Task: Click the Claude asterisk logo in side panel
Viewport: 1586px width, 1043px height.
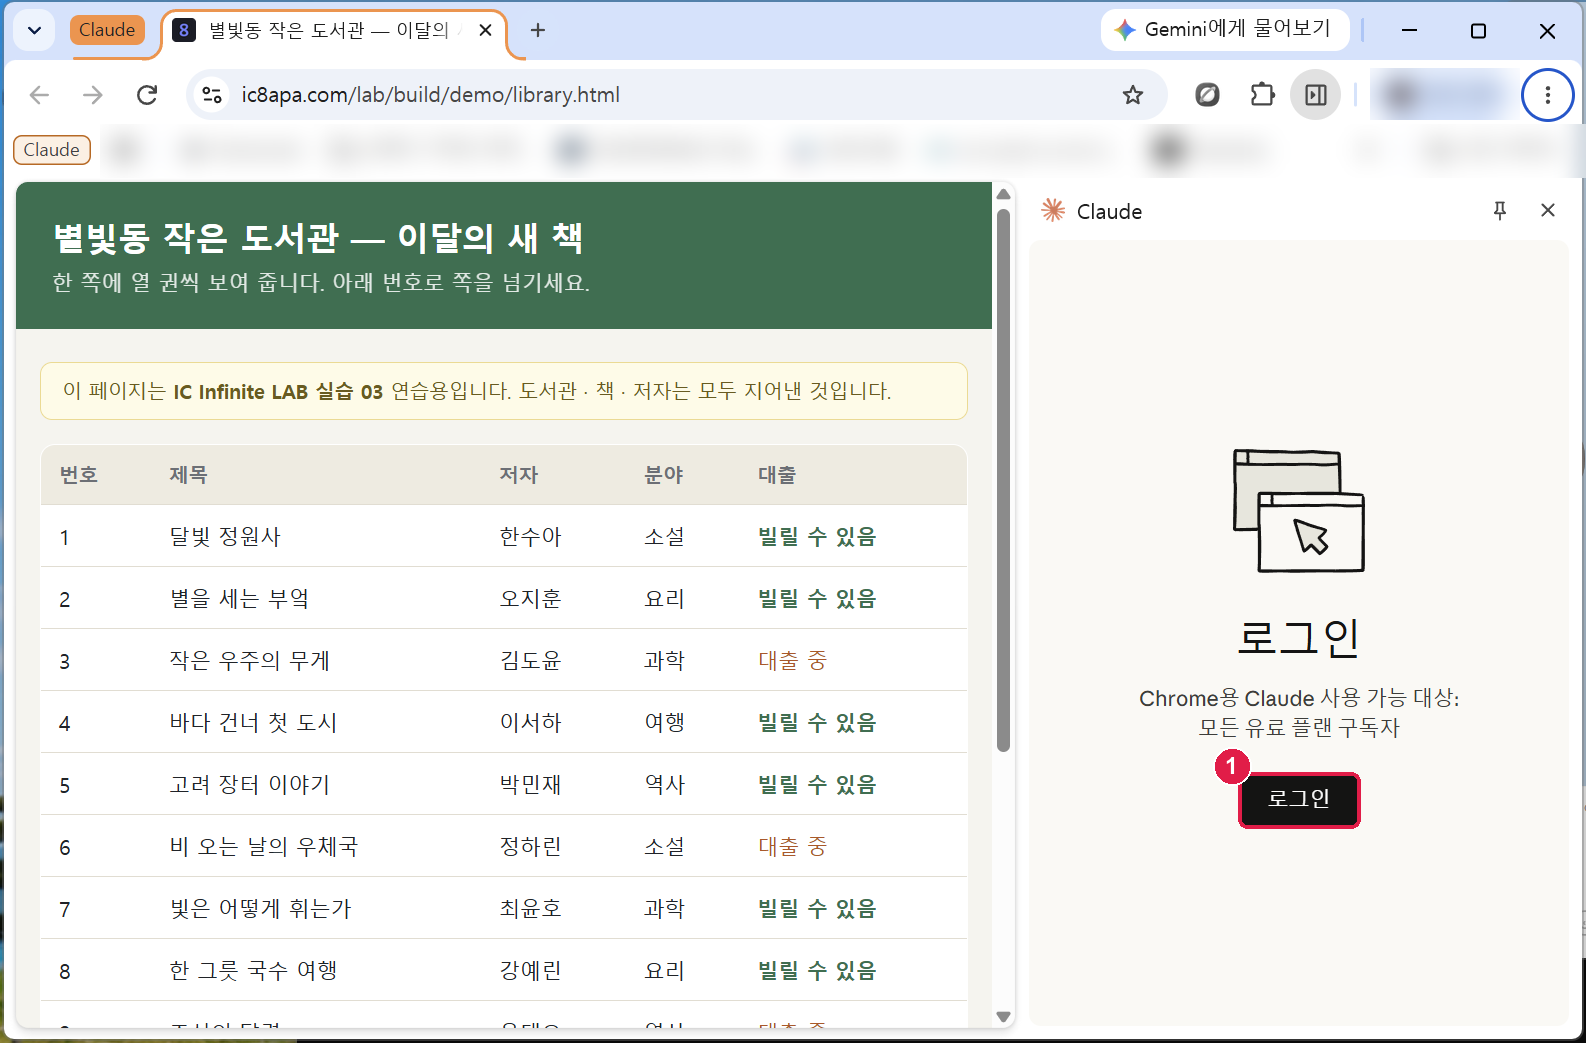Action: [1053, 210]
